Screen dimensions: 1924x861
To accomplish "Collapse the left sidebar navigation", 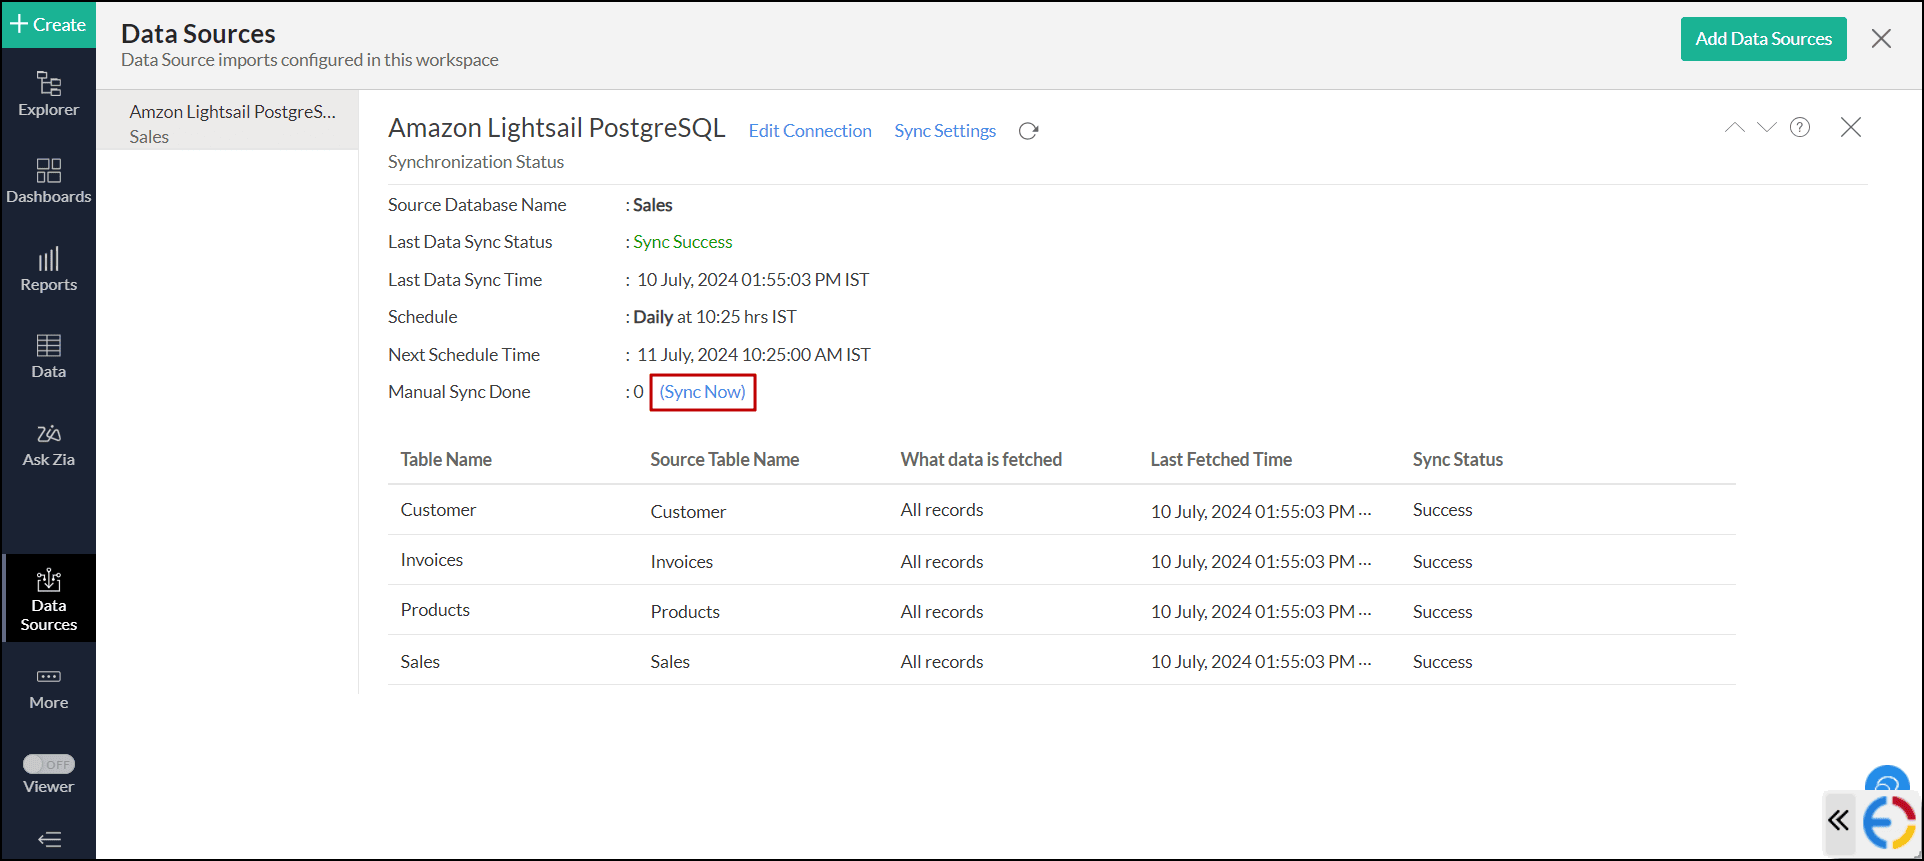I will point(49,839).
